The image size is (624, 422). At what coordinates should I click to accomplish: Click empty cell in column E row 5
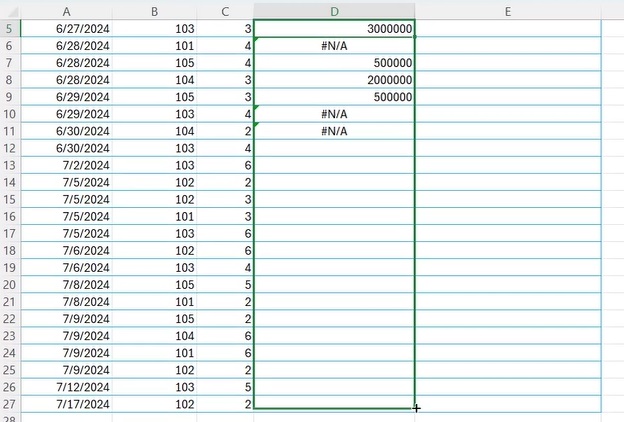tap(508, 29)
